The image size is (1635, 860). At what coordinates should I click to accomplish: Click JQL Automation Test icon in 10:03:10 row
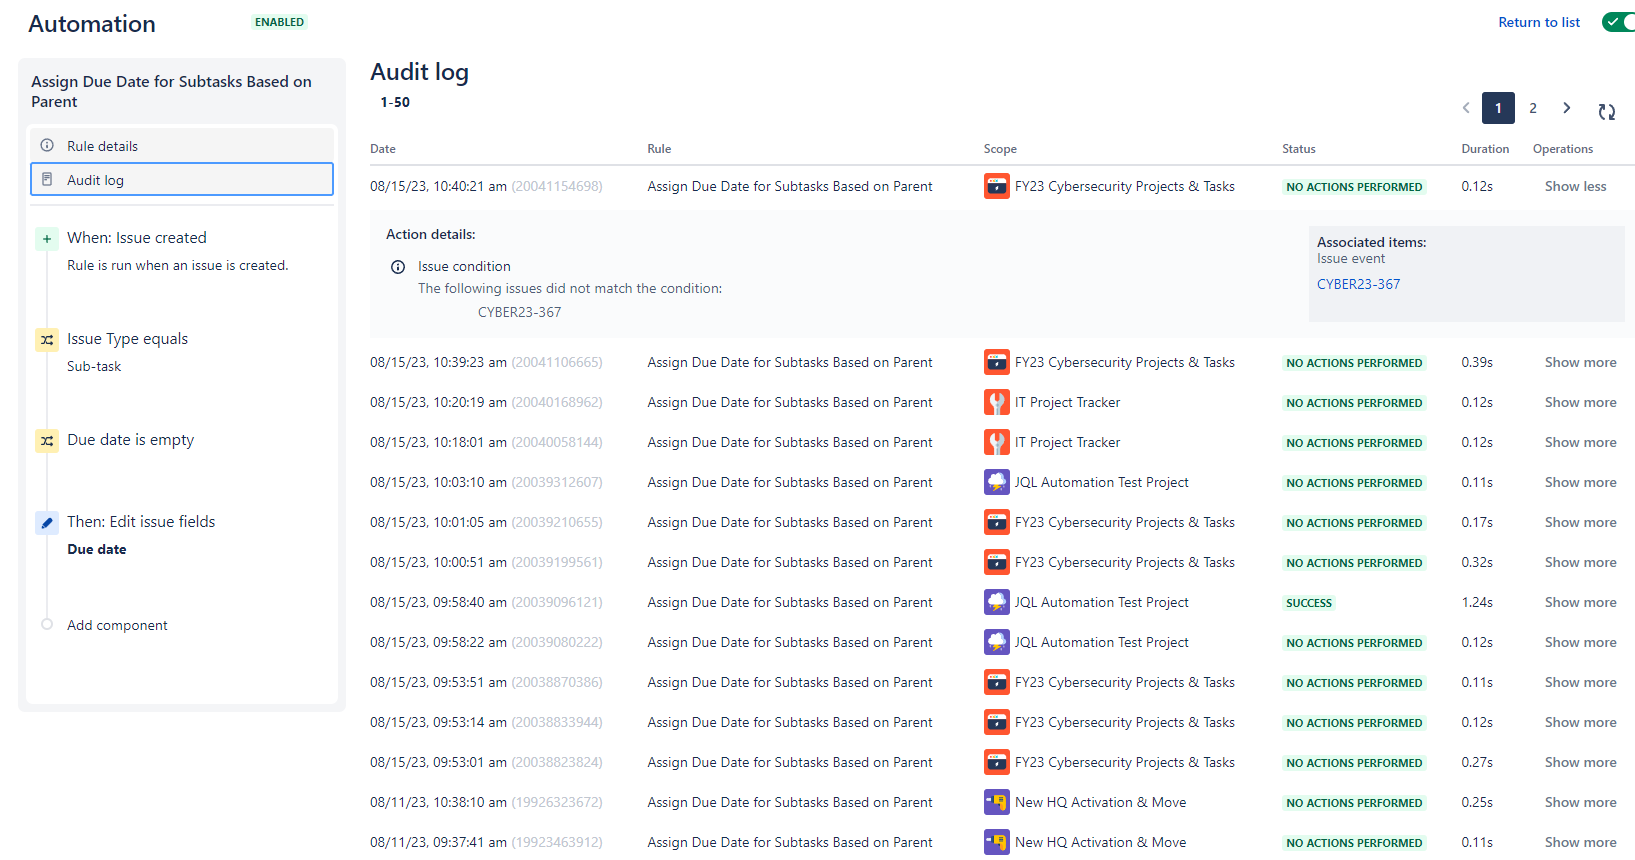pyautogui.click(x=997, y=482)
